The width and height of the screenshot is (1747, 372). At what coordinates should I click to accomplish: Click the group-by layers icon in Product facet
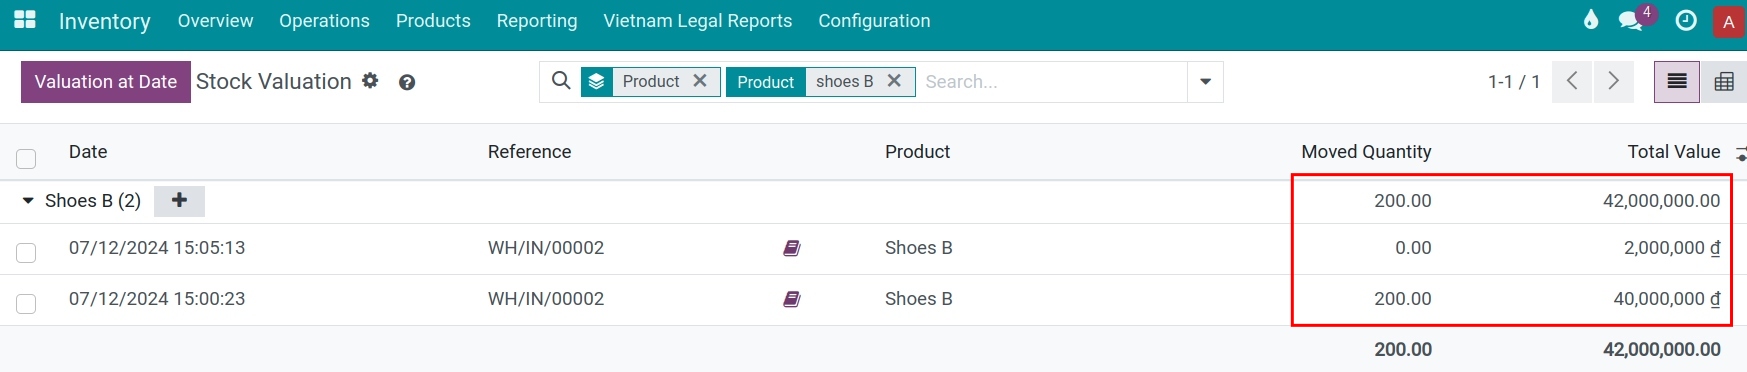click(597, 82)
